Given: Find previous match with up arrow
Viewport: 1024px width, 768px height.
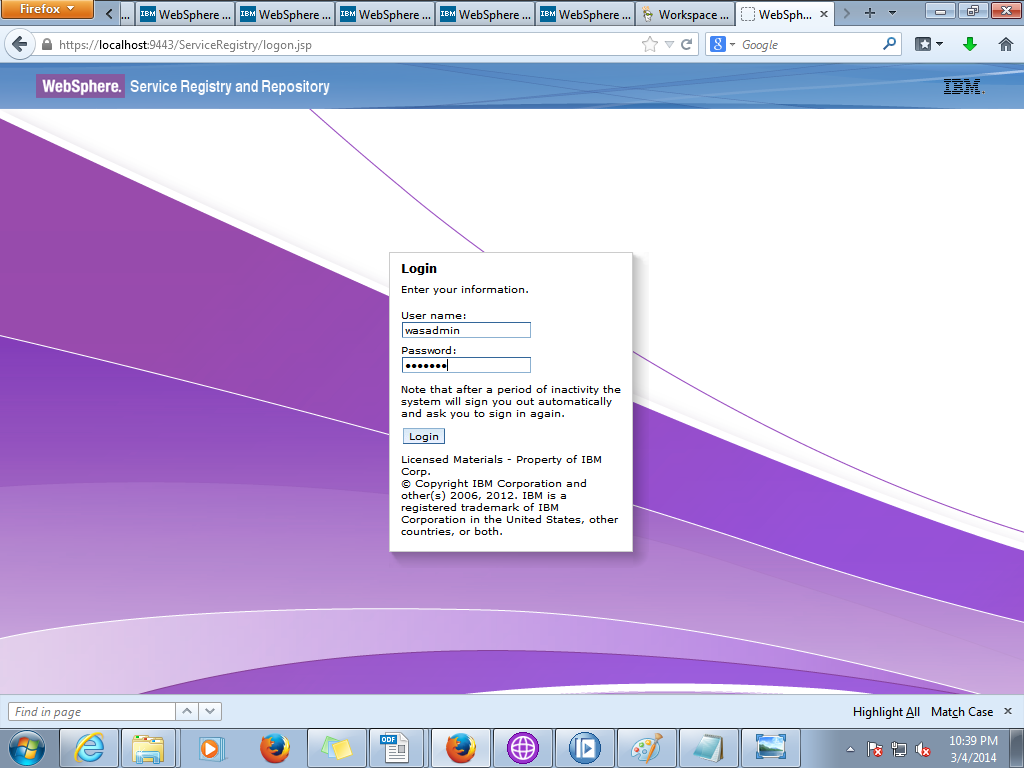Looking at the screenshot, I should [x=187, y=711].
